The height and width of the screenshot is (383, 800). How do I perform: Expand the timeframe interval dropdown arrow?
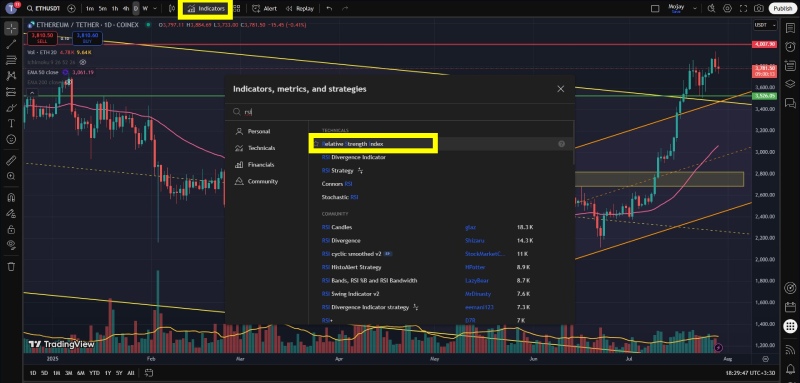click(x=155, y=9)
